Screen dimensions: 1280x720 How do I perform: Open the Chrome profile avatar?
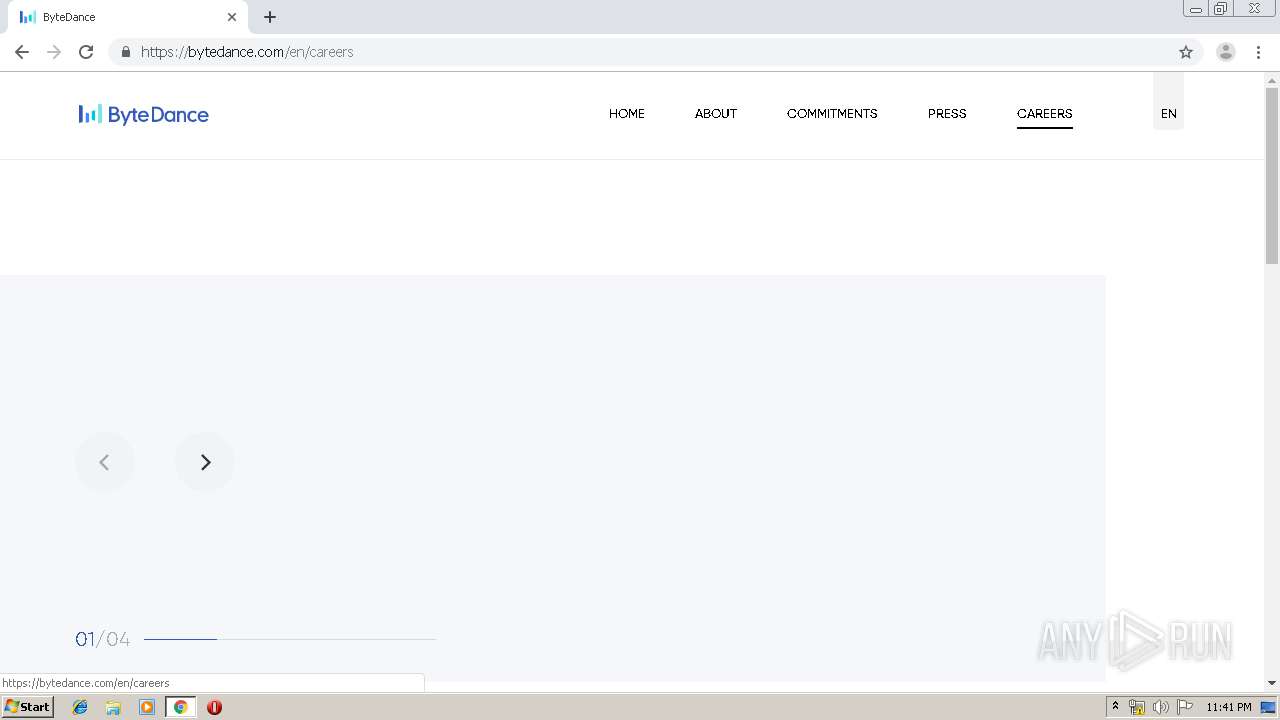tap(1226, 52)
